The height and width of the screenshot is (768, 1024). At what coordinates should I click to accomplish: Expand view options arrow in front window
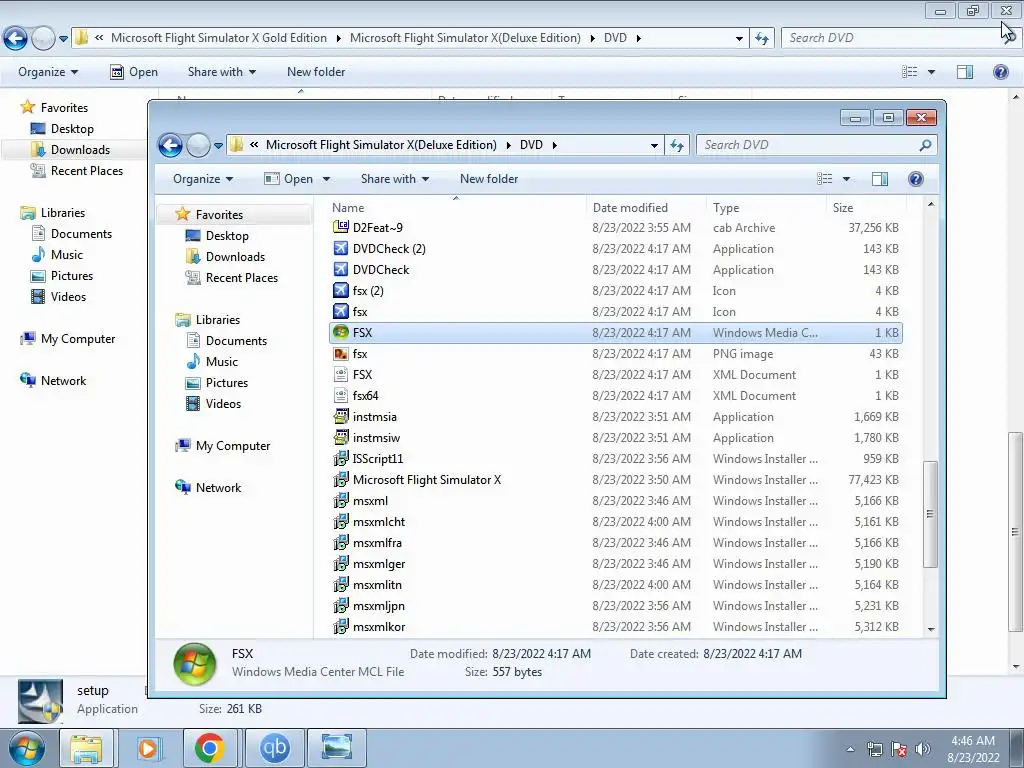click(x=846, y=179)
